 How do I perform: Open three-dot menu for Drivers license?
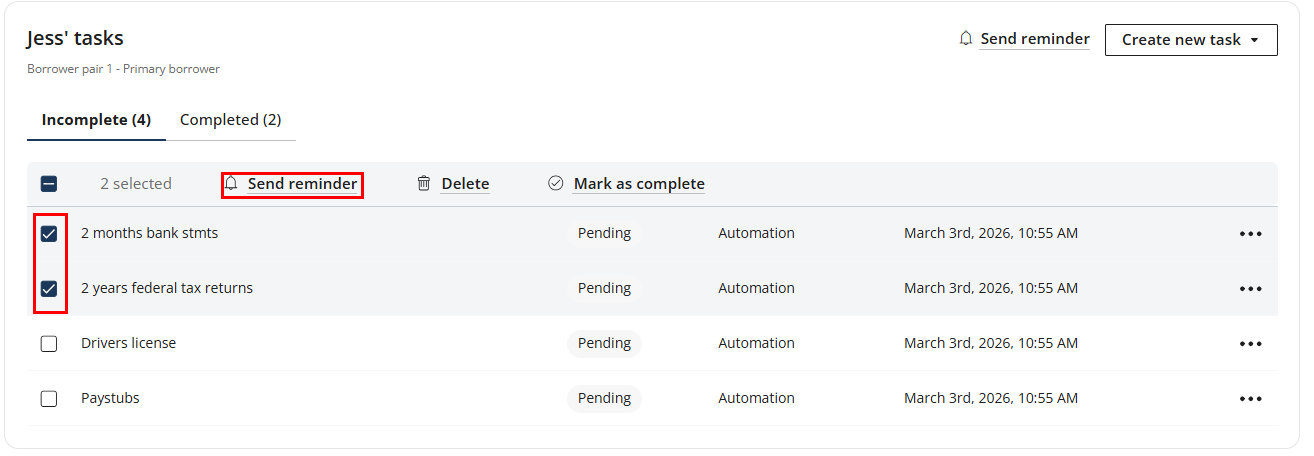click(x=1250, y=344)
